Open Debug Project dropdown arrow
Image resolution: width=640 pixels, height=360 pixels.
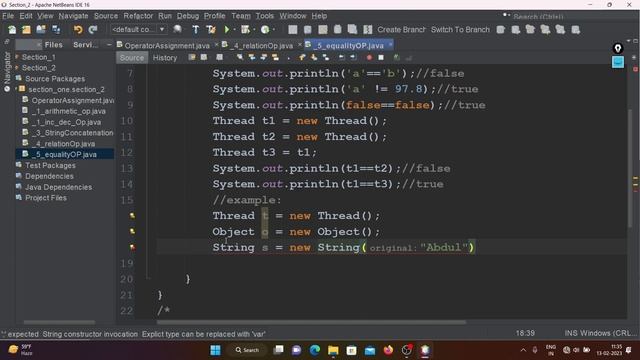coord(254,30)
